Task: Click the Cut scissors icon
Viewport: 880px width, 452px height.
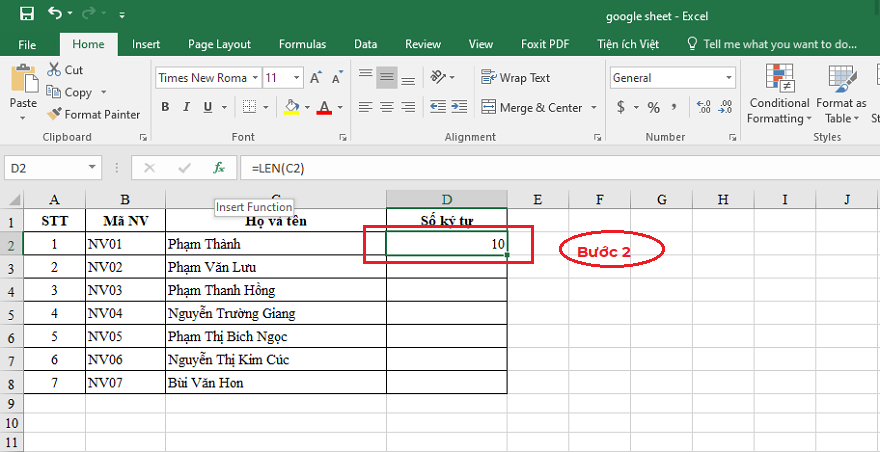Action: 54,70
